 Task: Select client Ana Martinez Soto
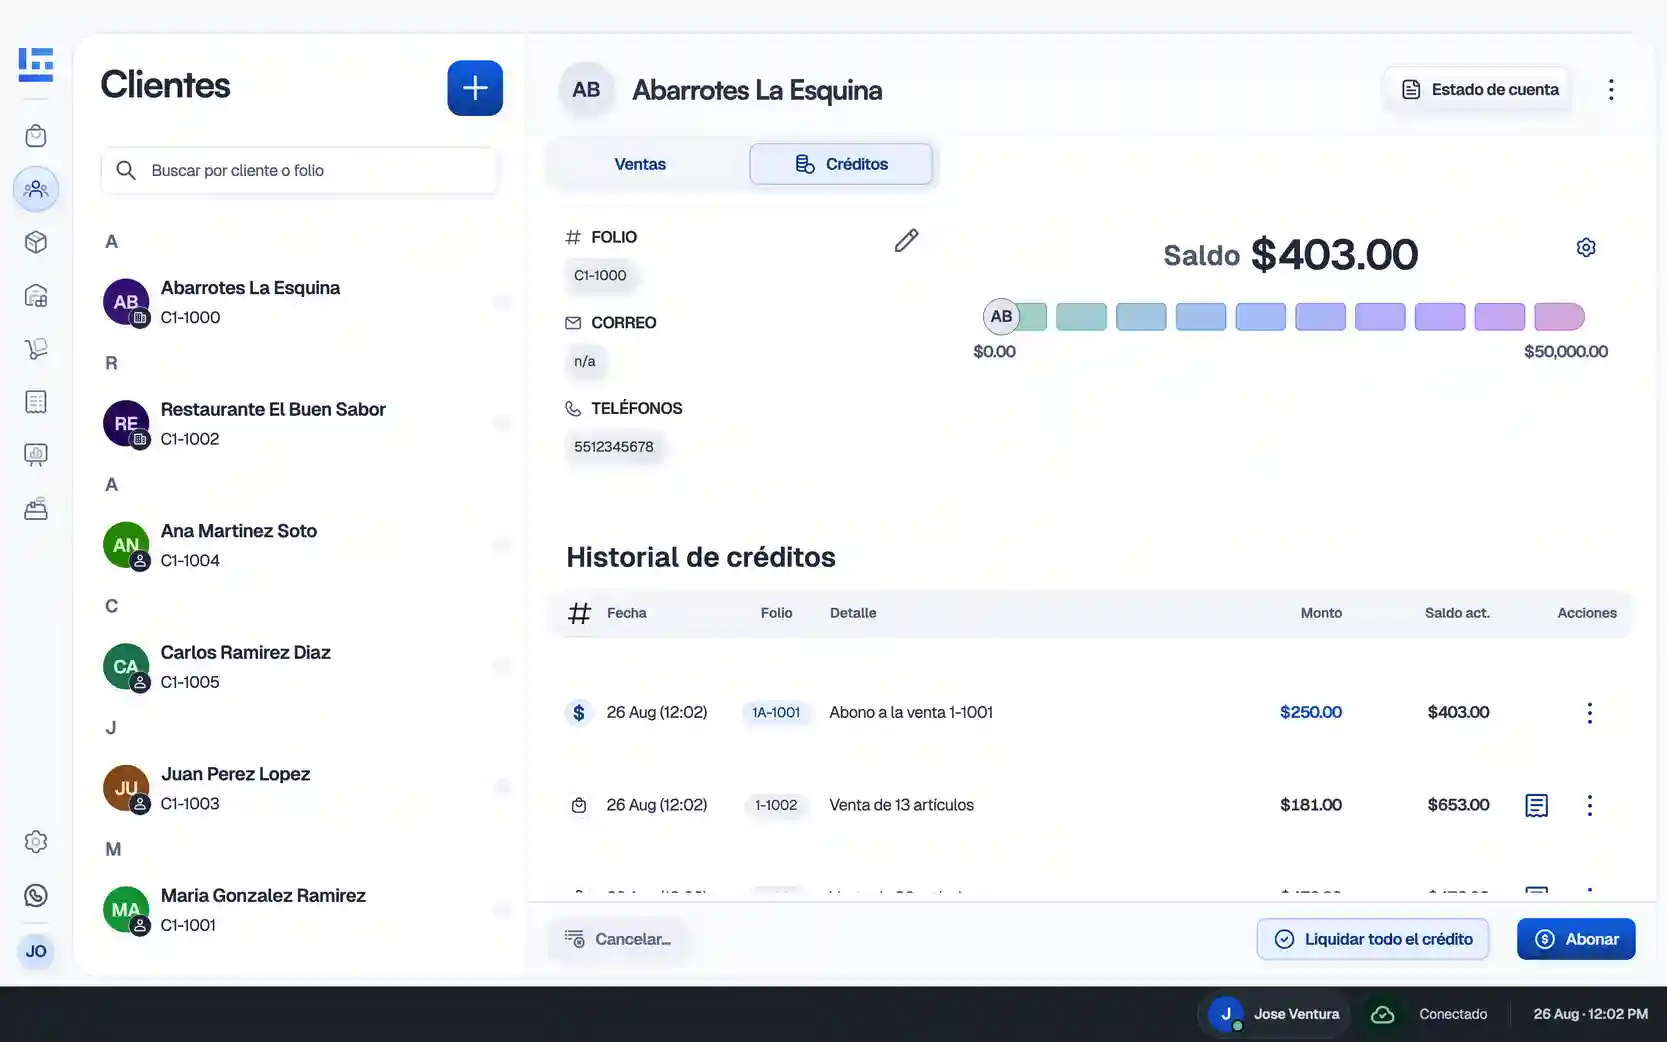click(306, 545)
